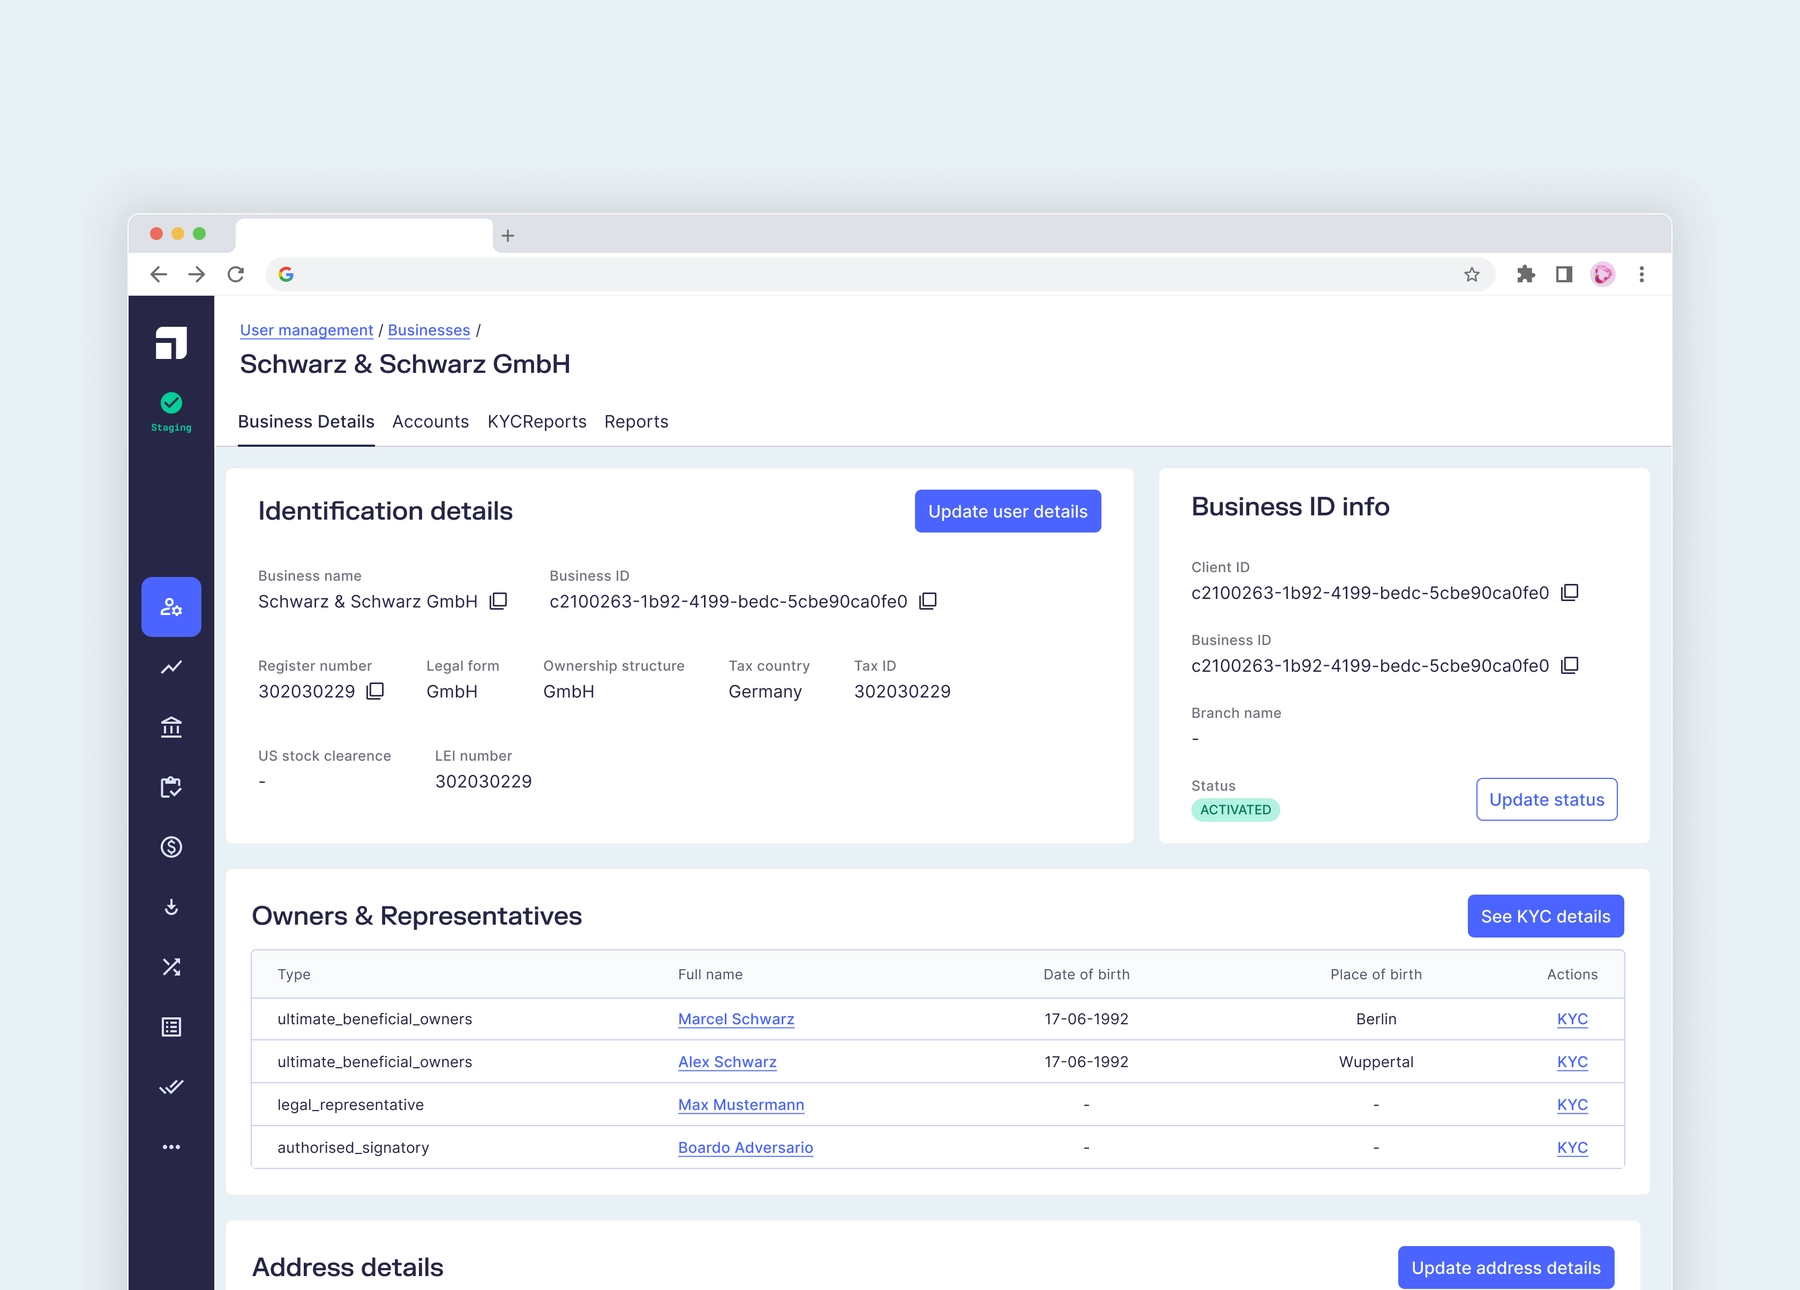Open Alex Schwarz profile link

pos(727,1062)
